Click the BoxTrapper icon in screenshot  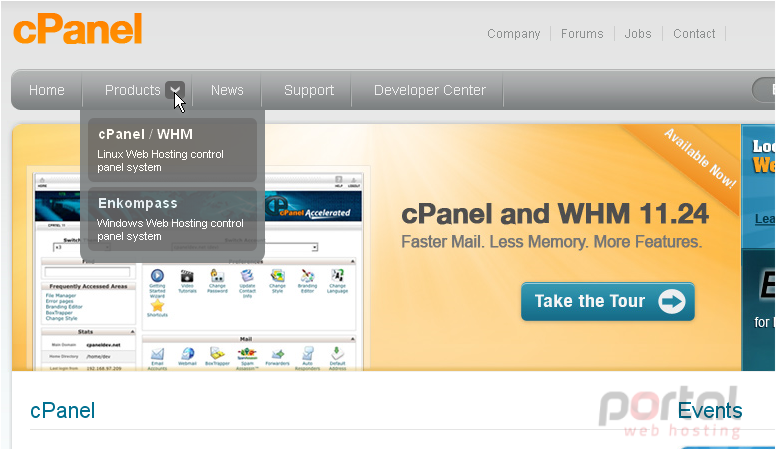(x=217, y=353)
